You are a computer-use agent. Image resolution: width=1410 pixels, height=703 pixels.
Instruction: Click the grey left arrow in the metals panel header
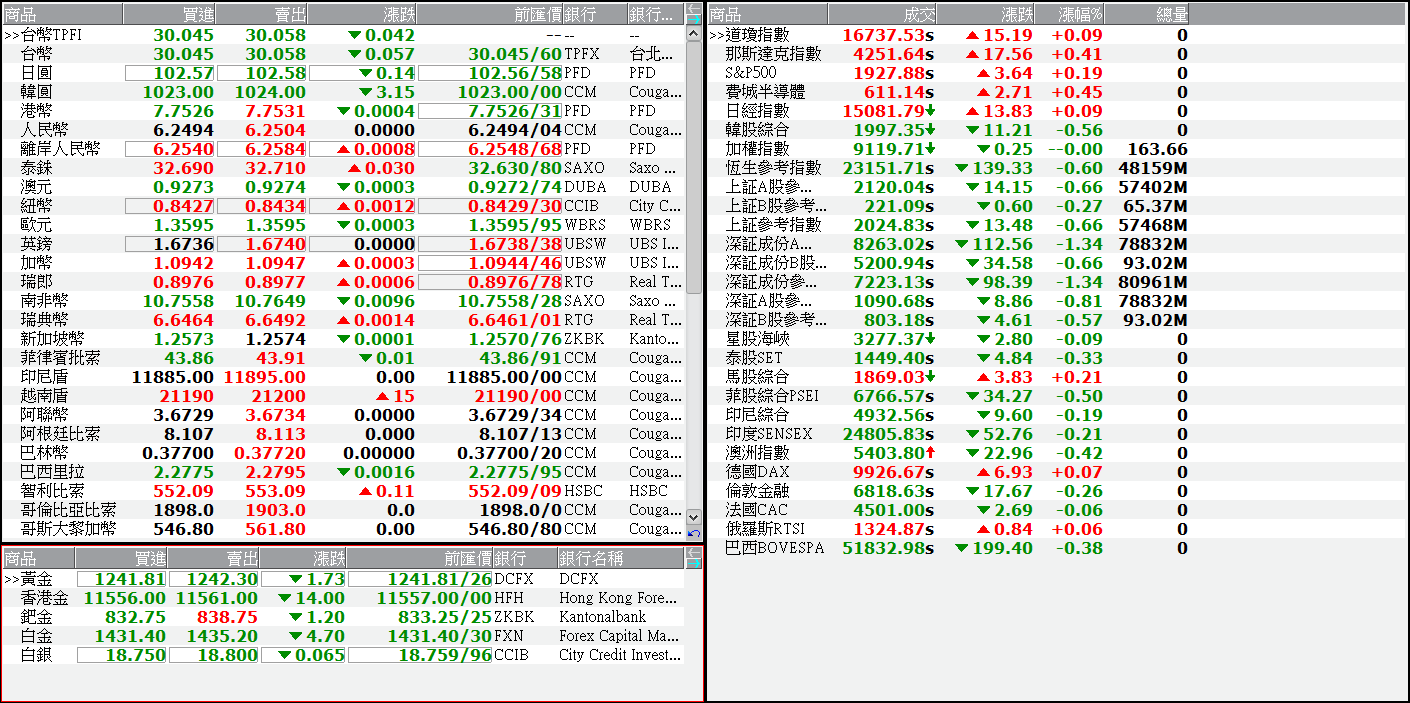click(x=694, y=553)
